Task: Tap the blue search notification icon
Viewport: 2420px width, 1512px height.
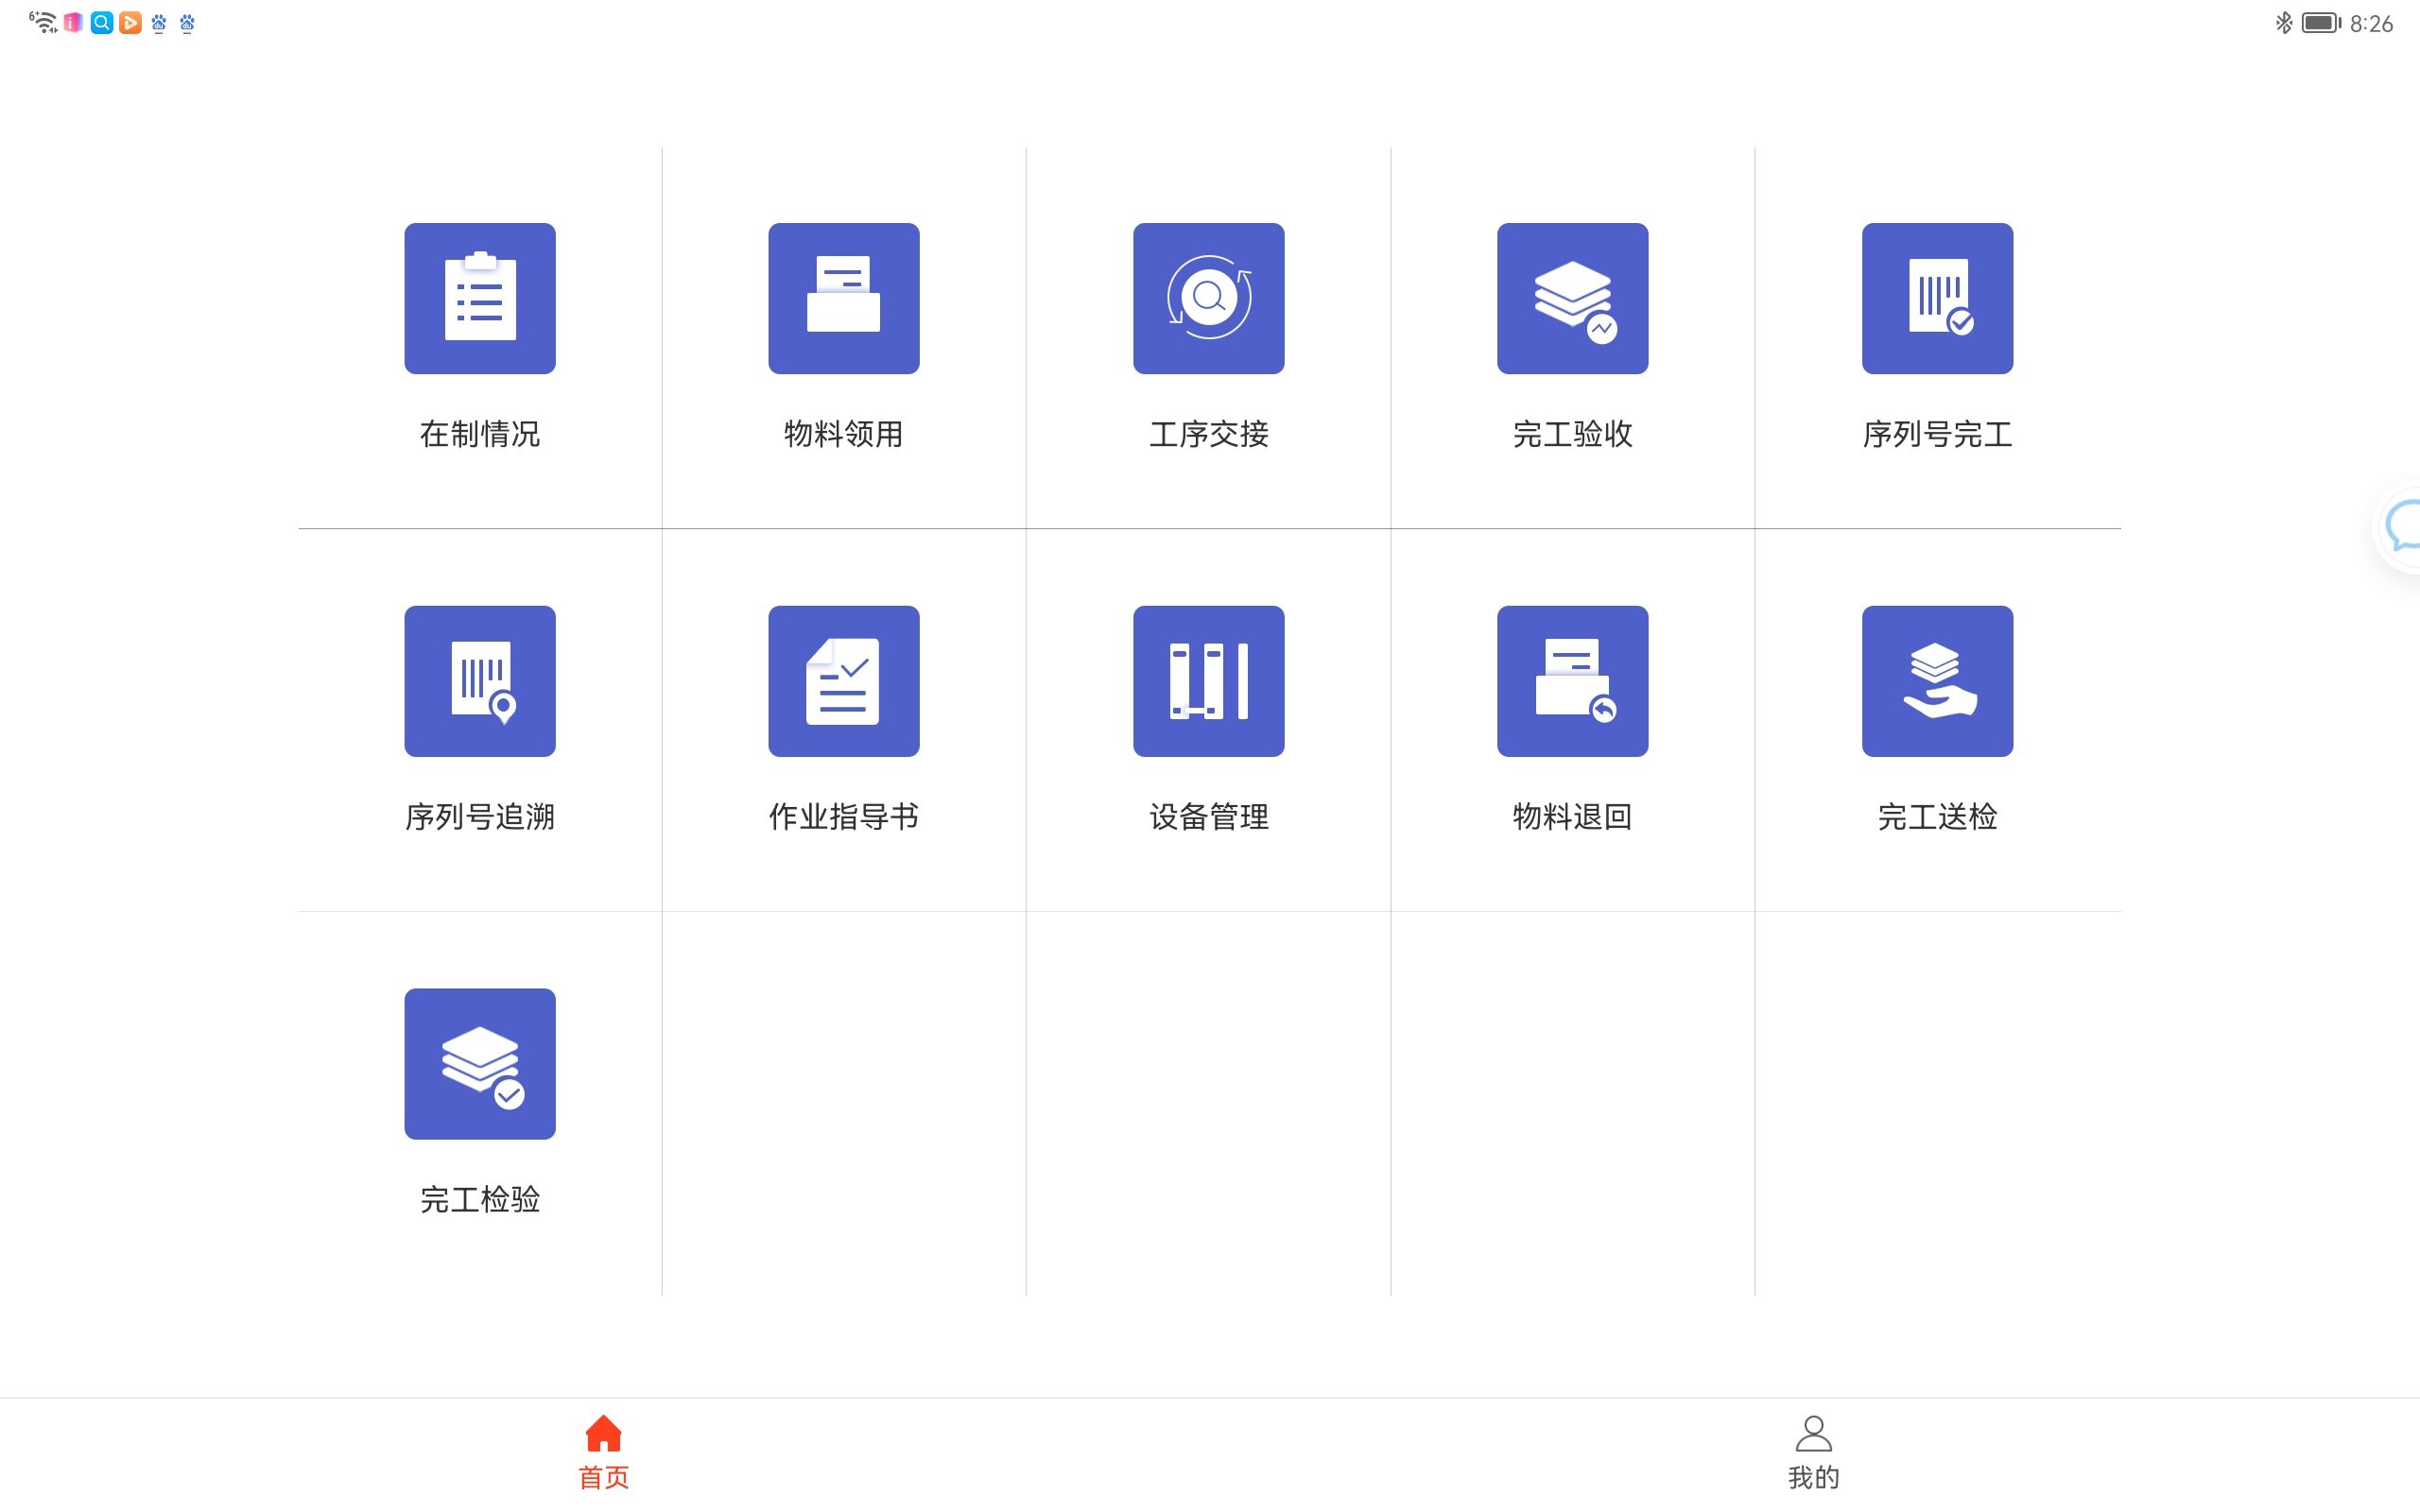Action: [x=101, y=22]
